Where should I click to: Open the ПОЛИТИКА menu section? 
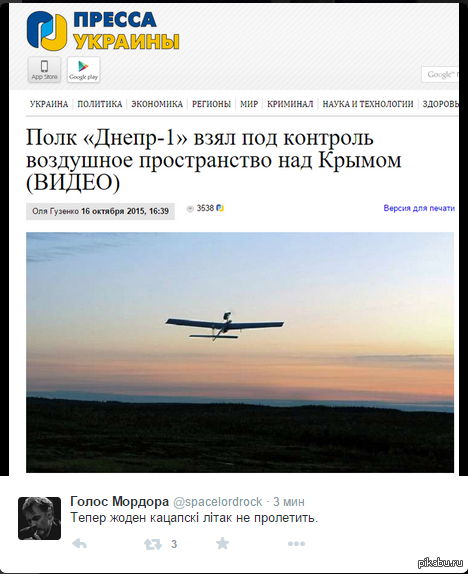pyautogui.click(x=100, y=104)
